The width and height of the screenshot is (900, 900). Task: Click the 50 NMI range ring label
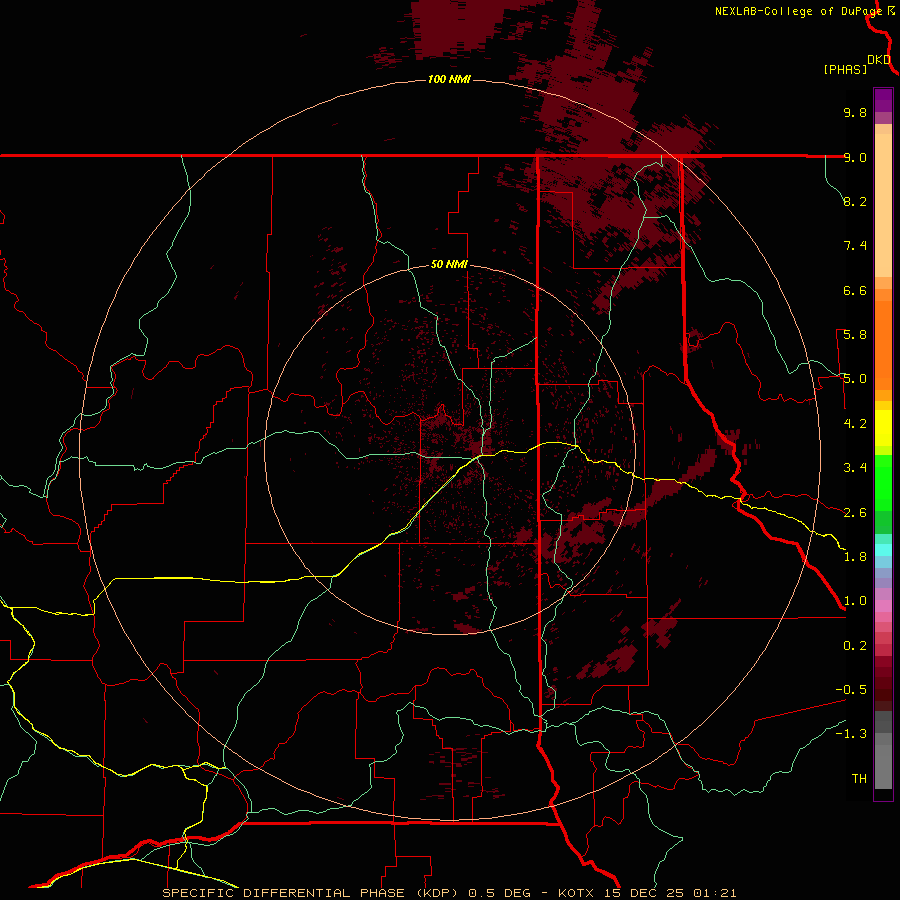(x=449, y=265)
